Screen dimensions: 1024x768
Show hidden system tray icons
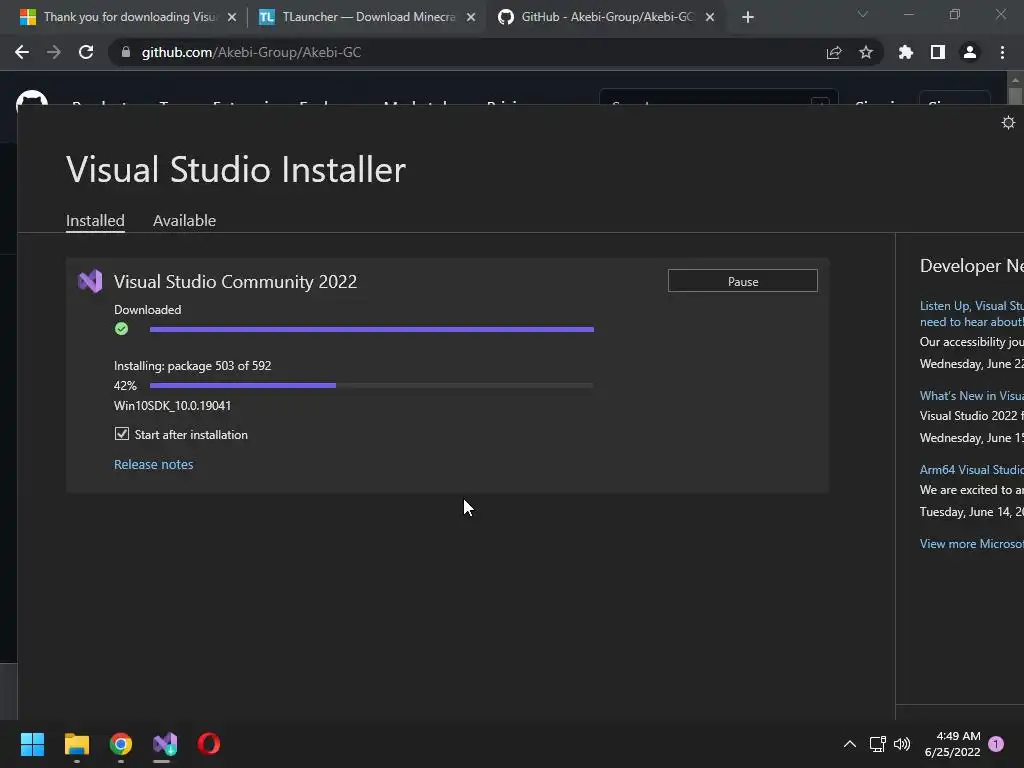[x=850, y=744]
